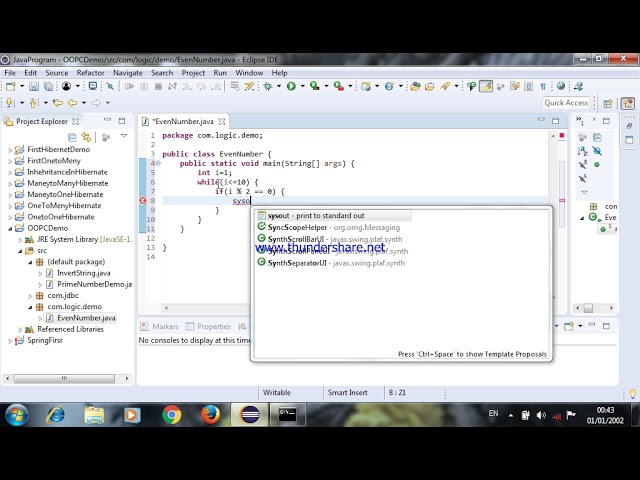
Task: Expand the FirstHibernetDemo project
Action: tap(10, 150)
